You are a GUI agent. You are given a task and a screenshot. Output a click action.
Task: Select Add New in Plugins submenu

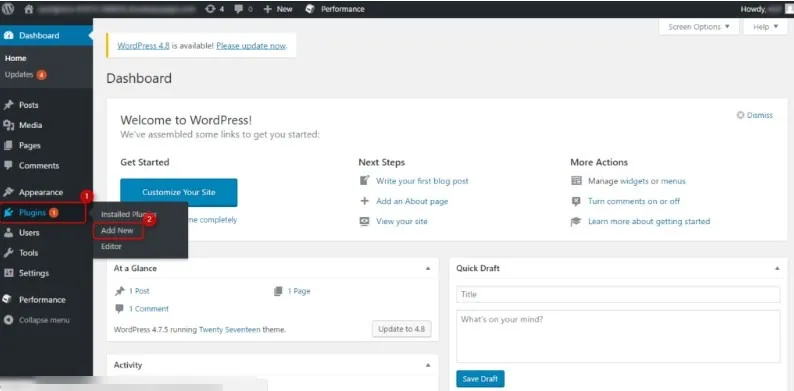point(117,230)
